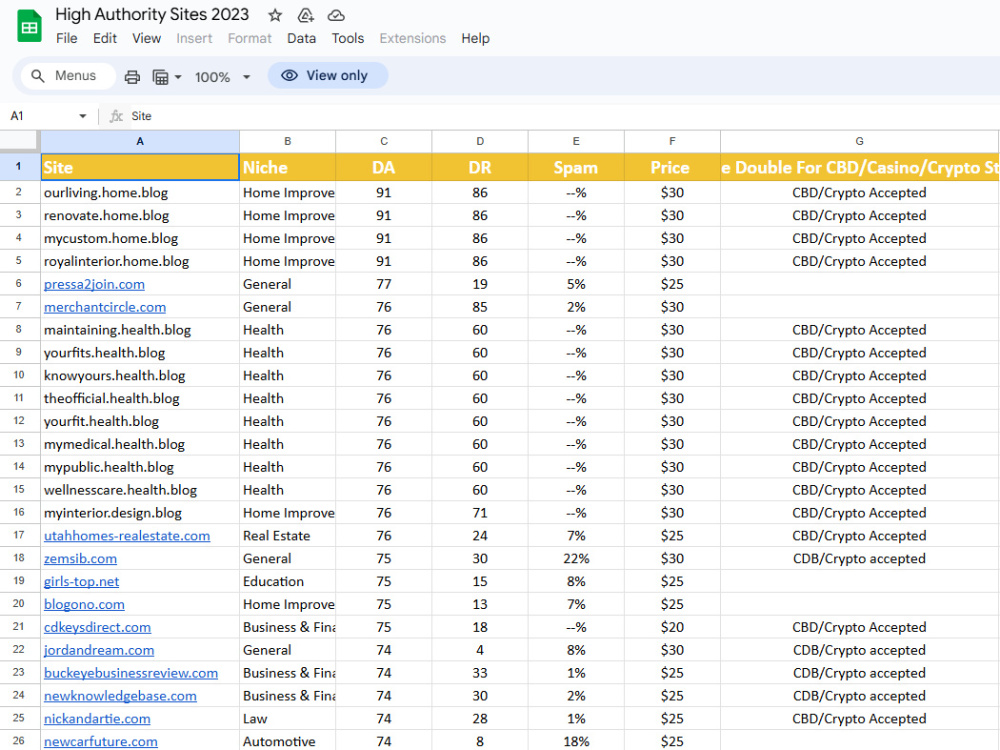Viewport: 1000px width, 750px height.
Task: Click the DR value 85 cell
Action: [x=480, y=307]
